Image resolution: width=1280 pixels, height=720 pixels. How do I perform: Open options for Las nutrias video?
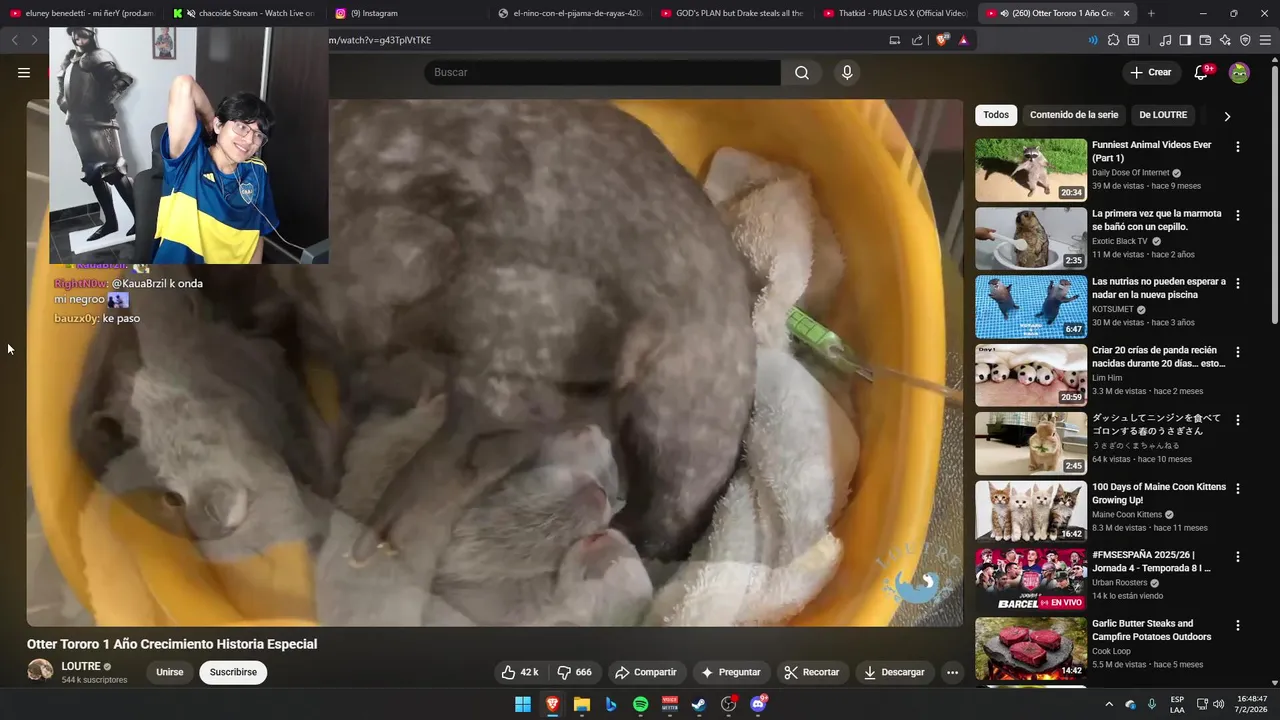tap(1238, 284)
